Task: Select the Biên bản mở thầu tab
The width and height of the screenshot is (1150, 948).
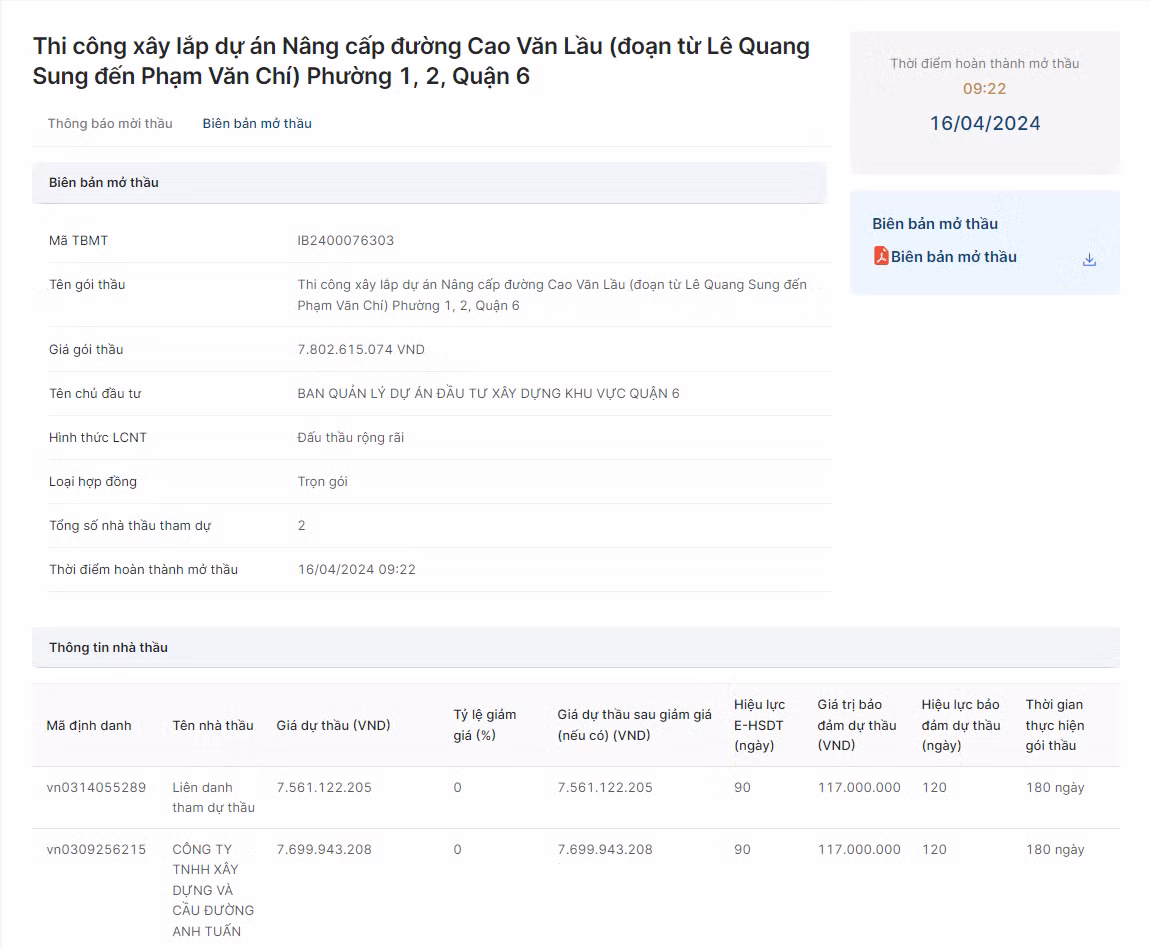Action: (x=257, y=123)
